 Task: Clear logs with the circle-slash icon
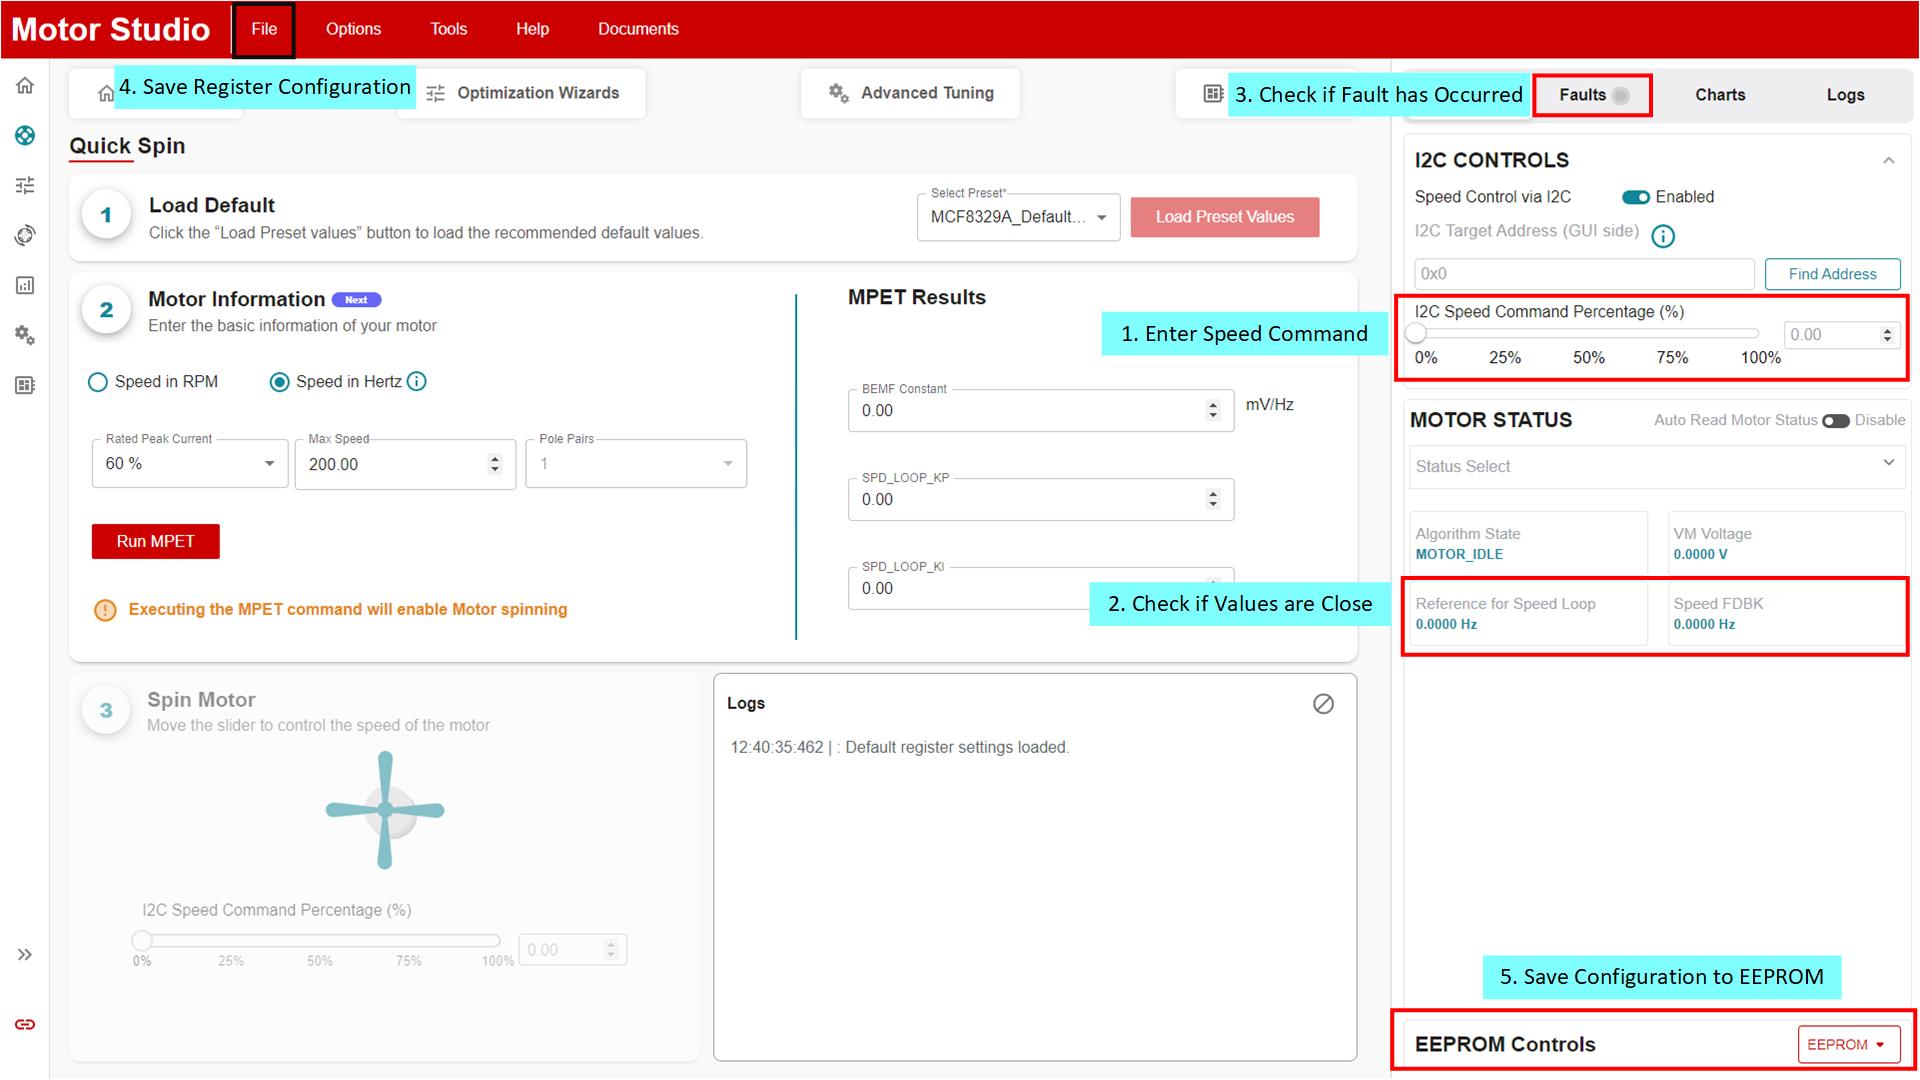click(1323, 704)
